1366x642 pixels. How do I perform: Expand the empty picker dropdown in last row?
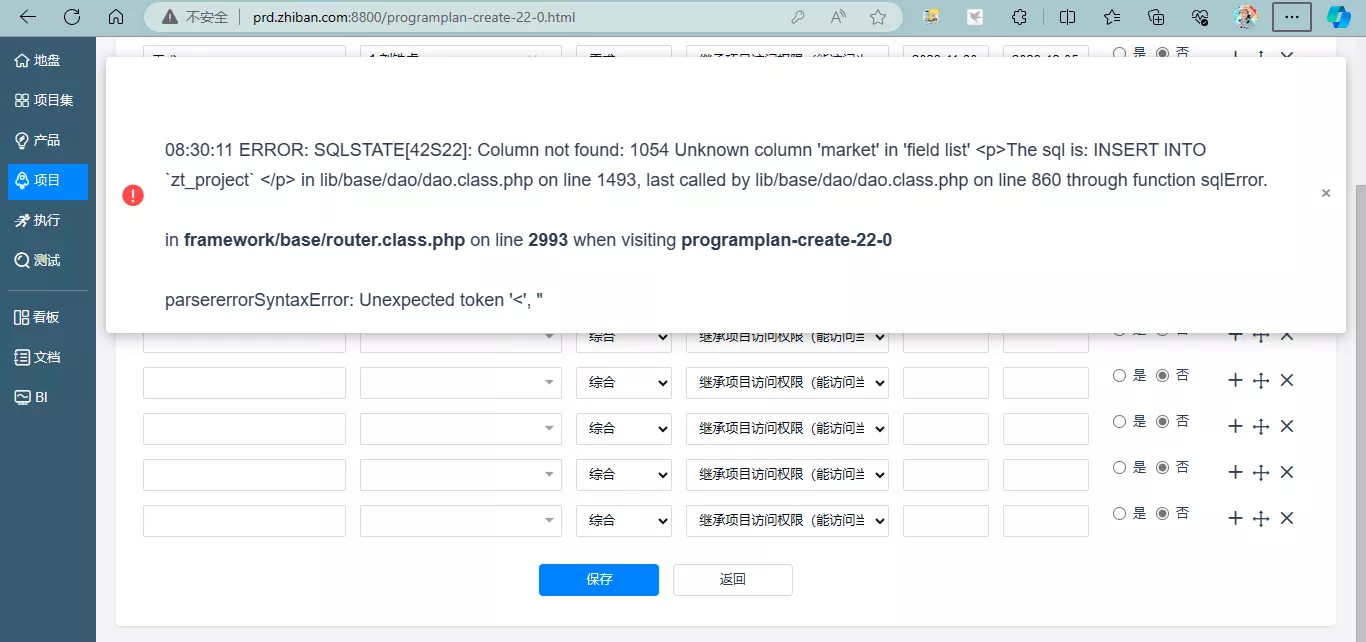point(461,521)
